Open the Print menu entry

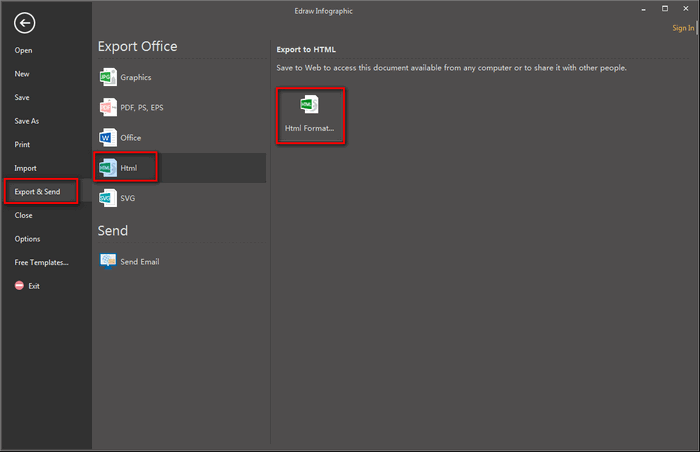pos(22,145)
